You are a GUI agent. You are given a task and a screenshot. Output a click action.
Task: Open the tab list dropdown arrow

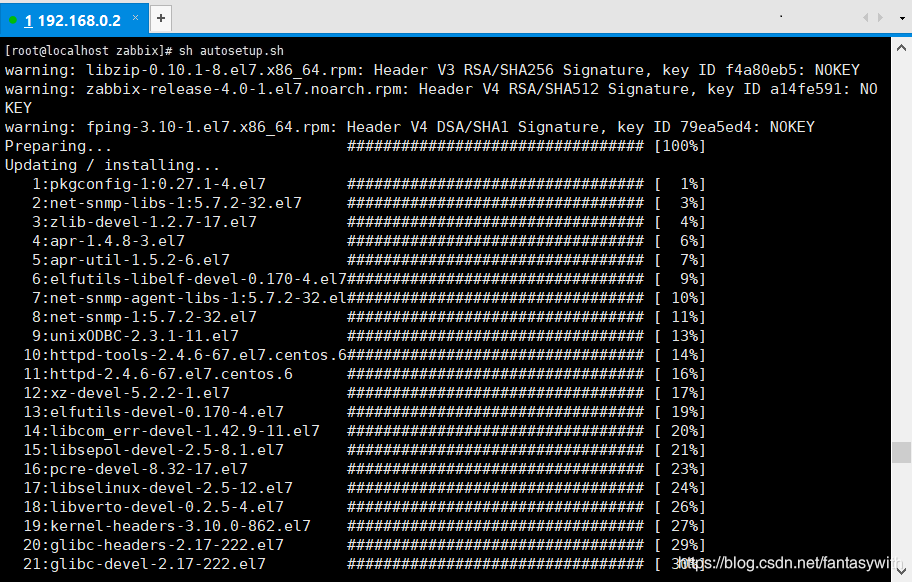[x=902, y=19]
